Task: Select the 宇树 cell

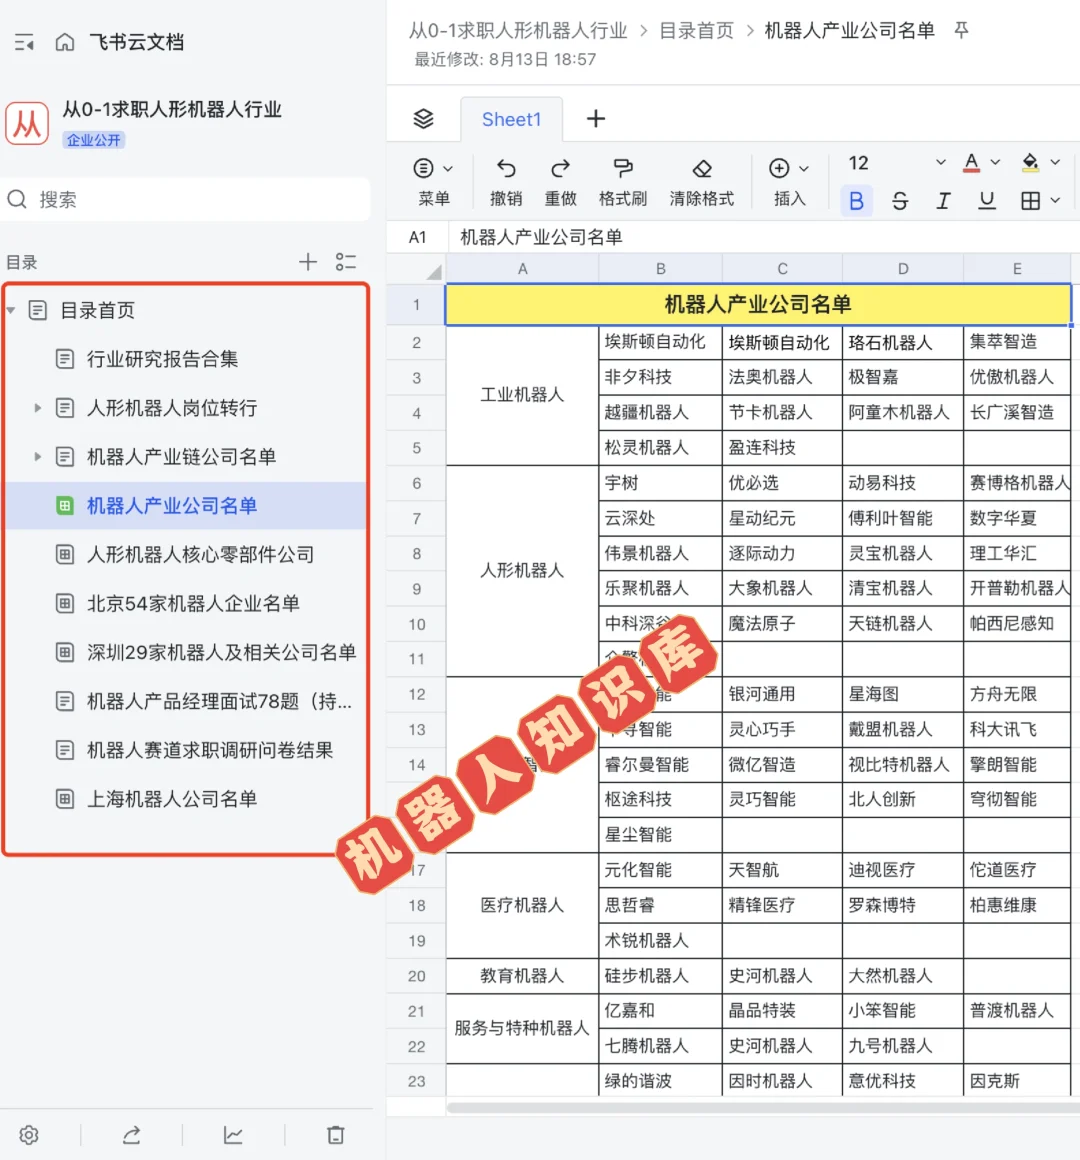Action: click(x=660, y=483)
